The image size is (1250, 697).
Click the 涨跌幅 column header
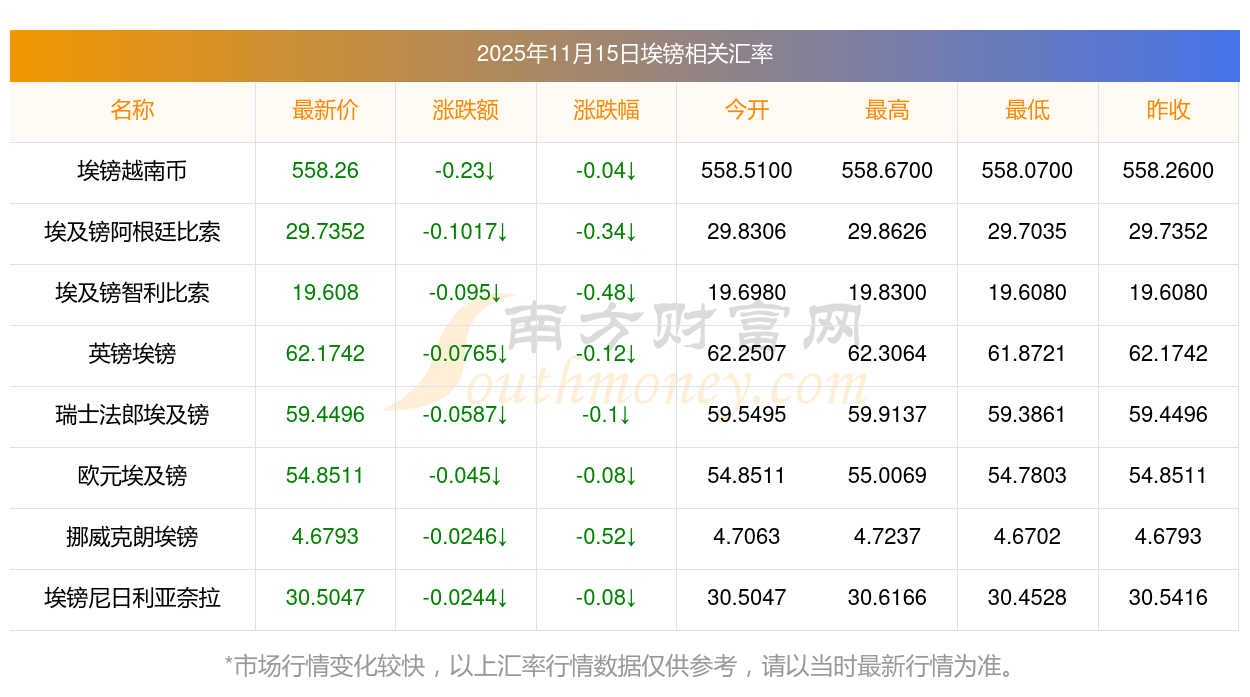tap(606, 110)
